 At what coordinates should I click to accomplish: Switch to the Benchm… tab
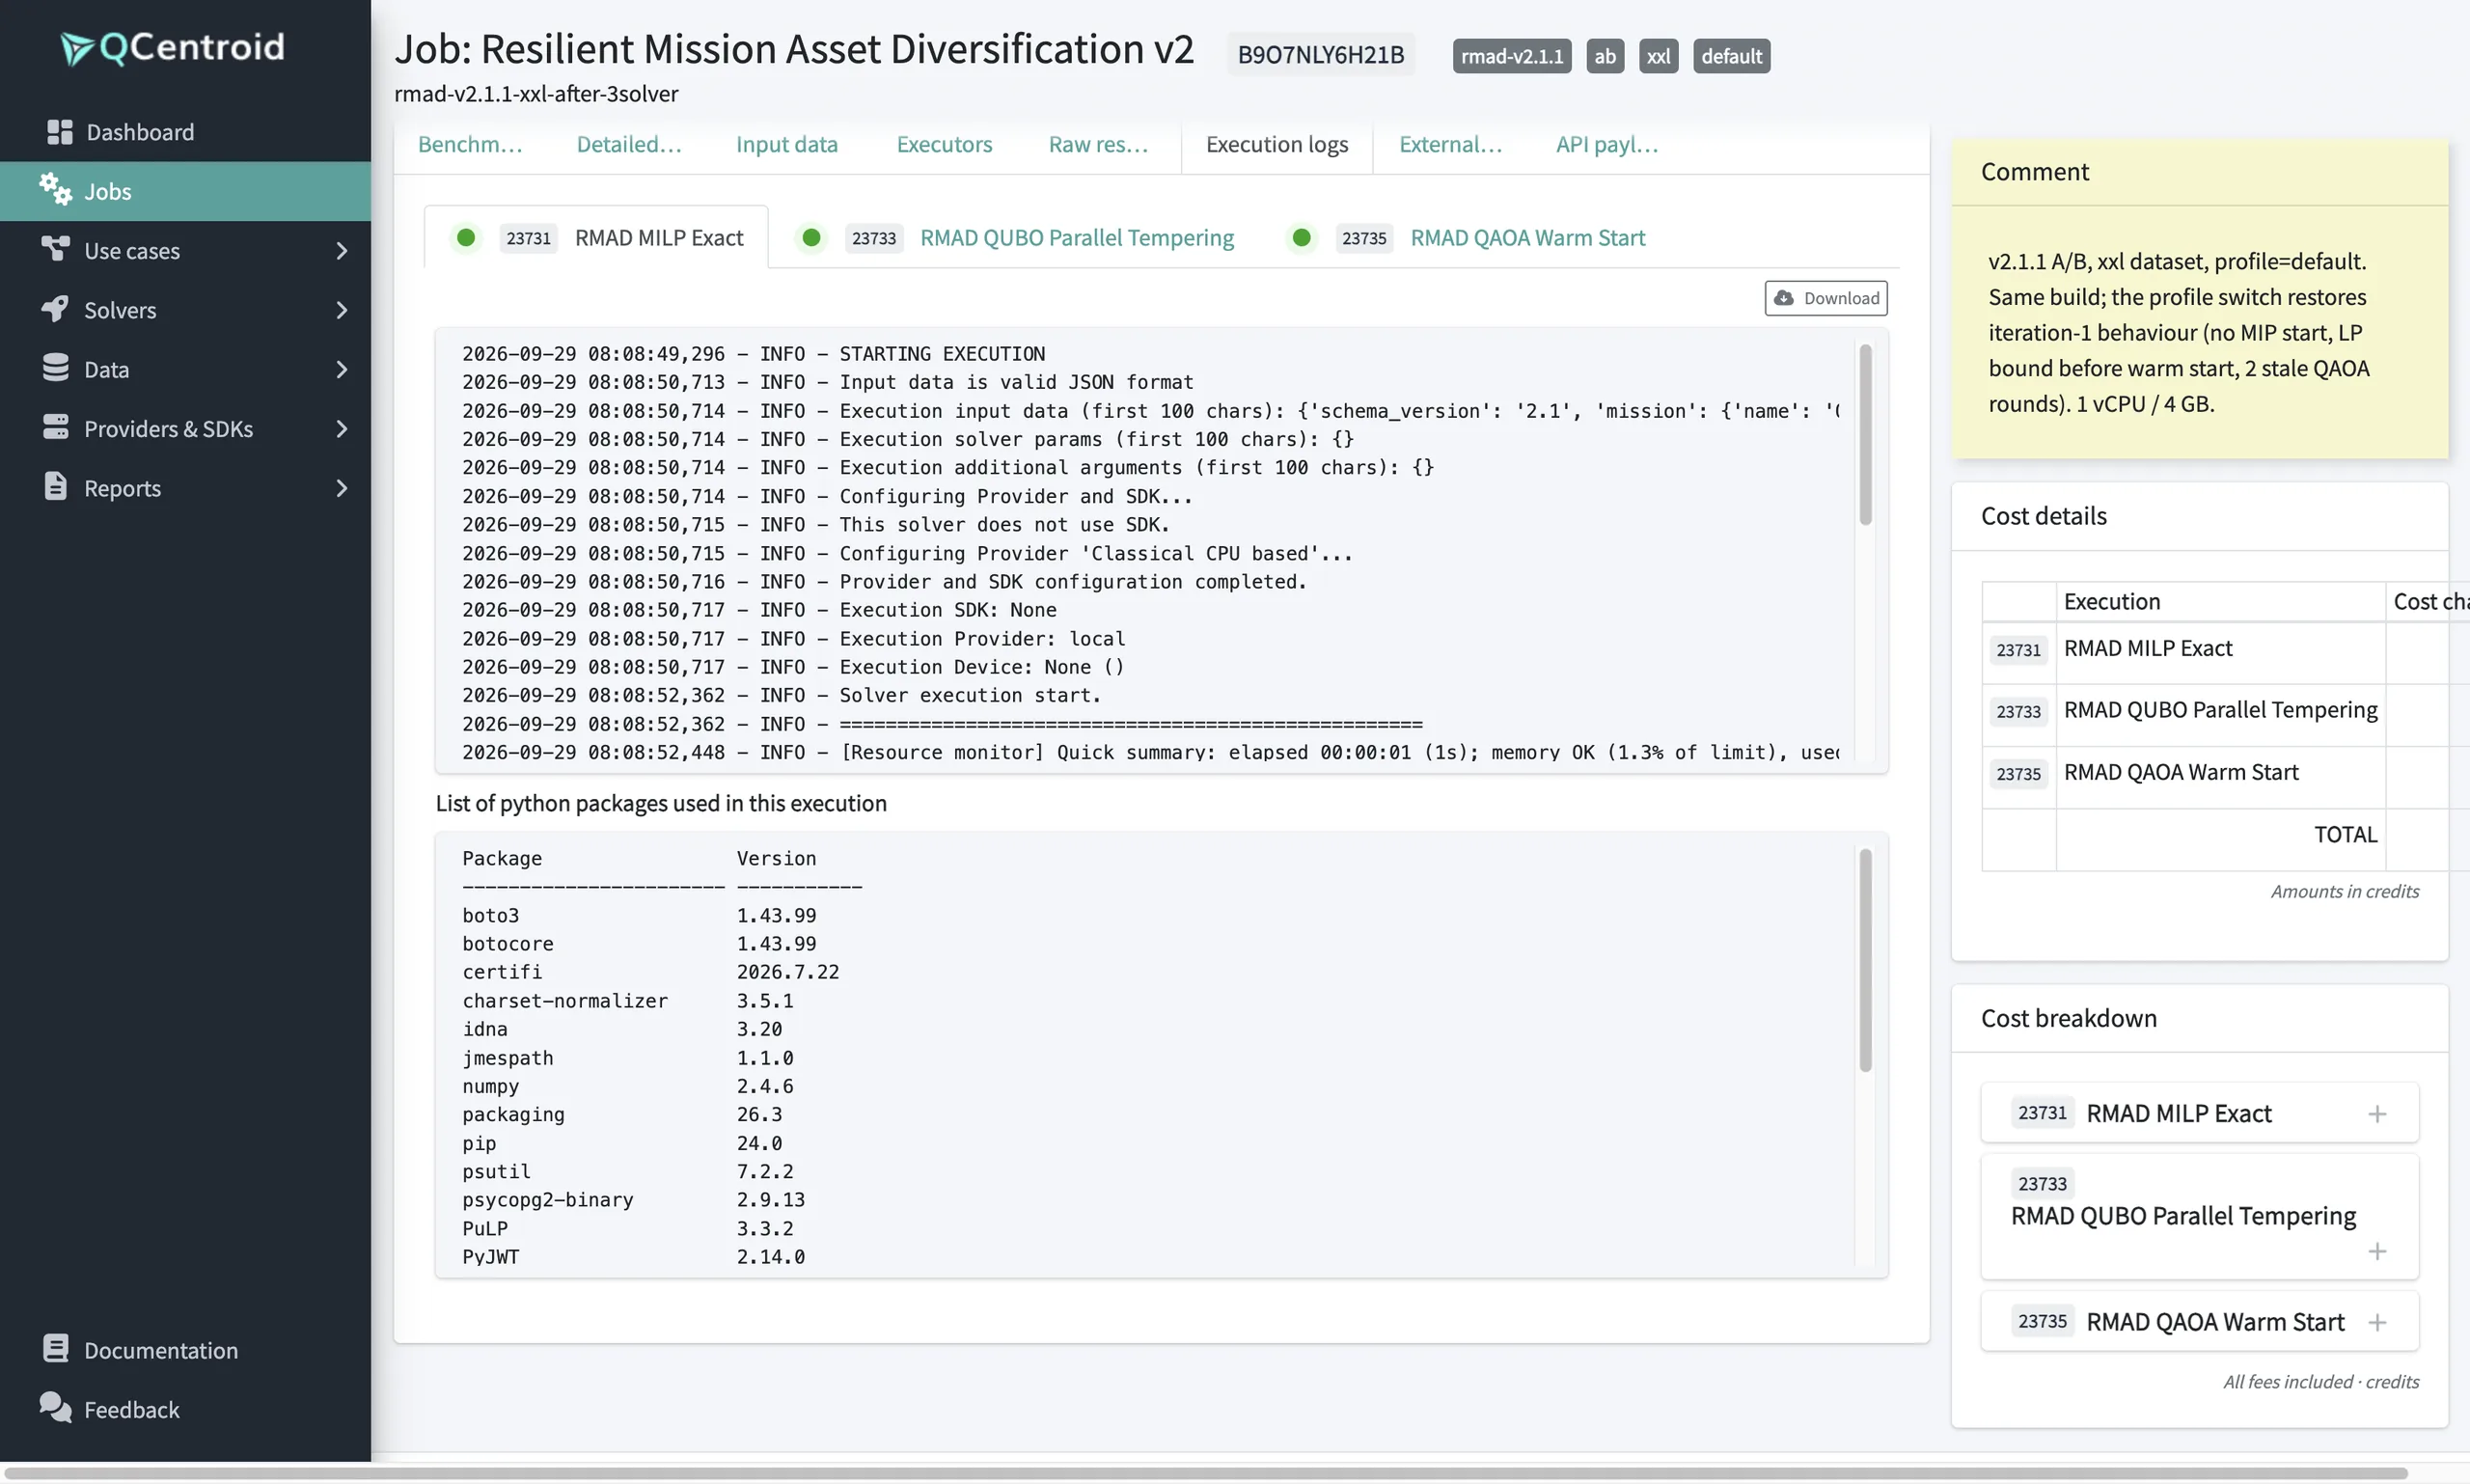[x=470, y=144]
